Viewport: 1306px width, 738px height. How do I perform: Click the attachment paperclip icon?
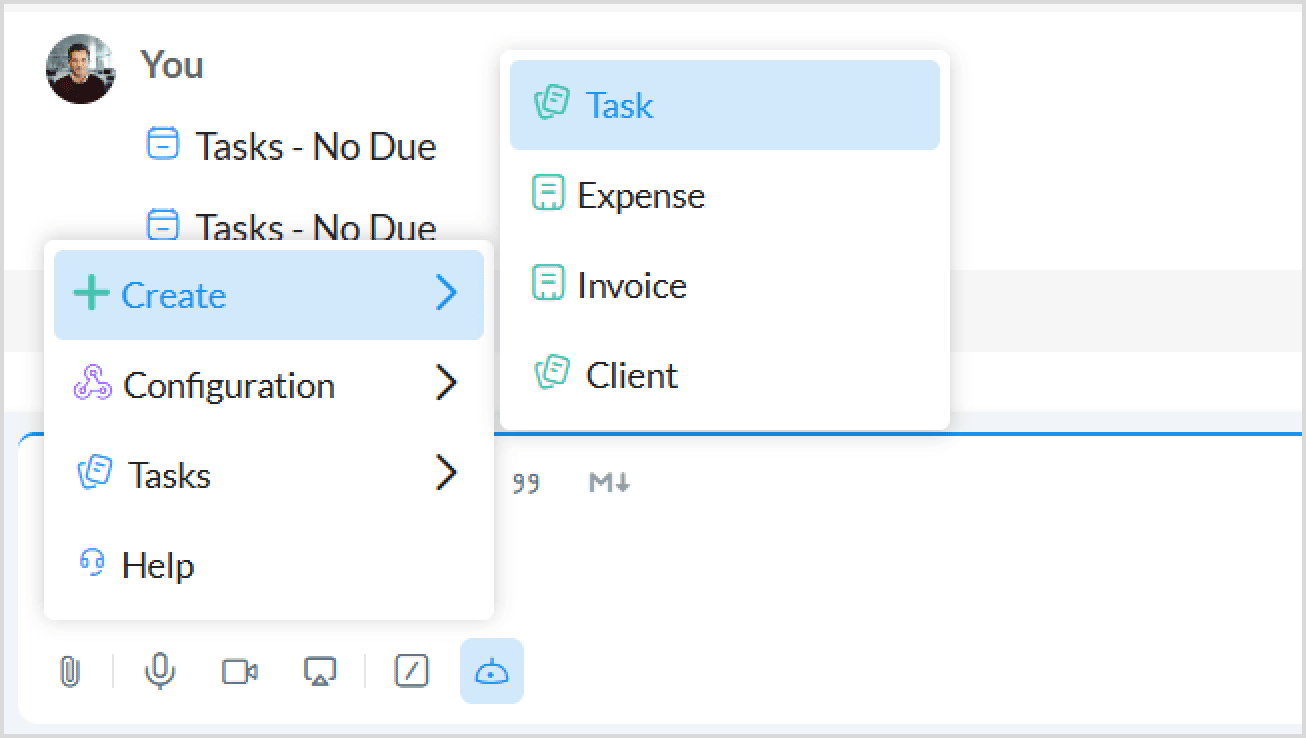(x=68, y=672)
